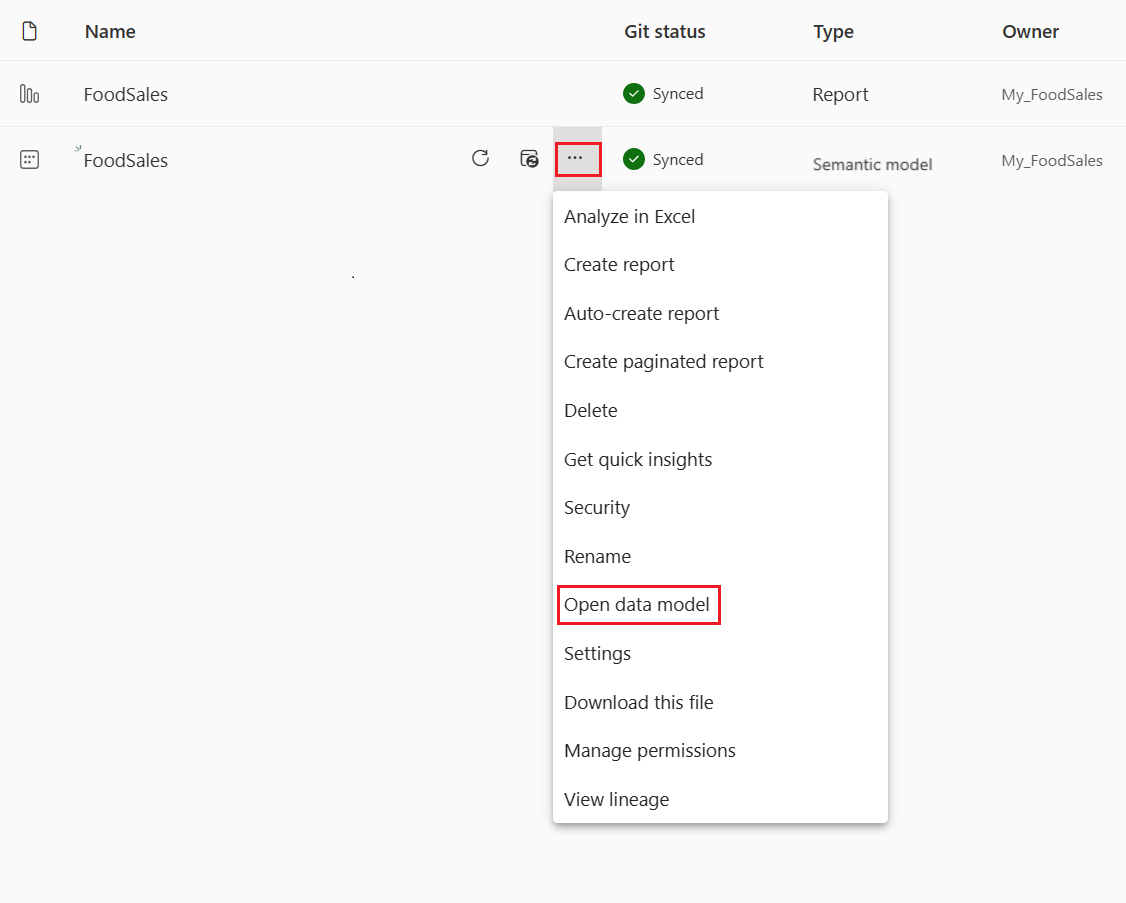This screenshot has height=903, width=1126.
Task: Click the report bar-chart icon for FoodSales
Action: (29, 93)
